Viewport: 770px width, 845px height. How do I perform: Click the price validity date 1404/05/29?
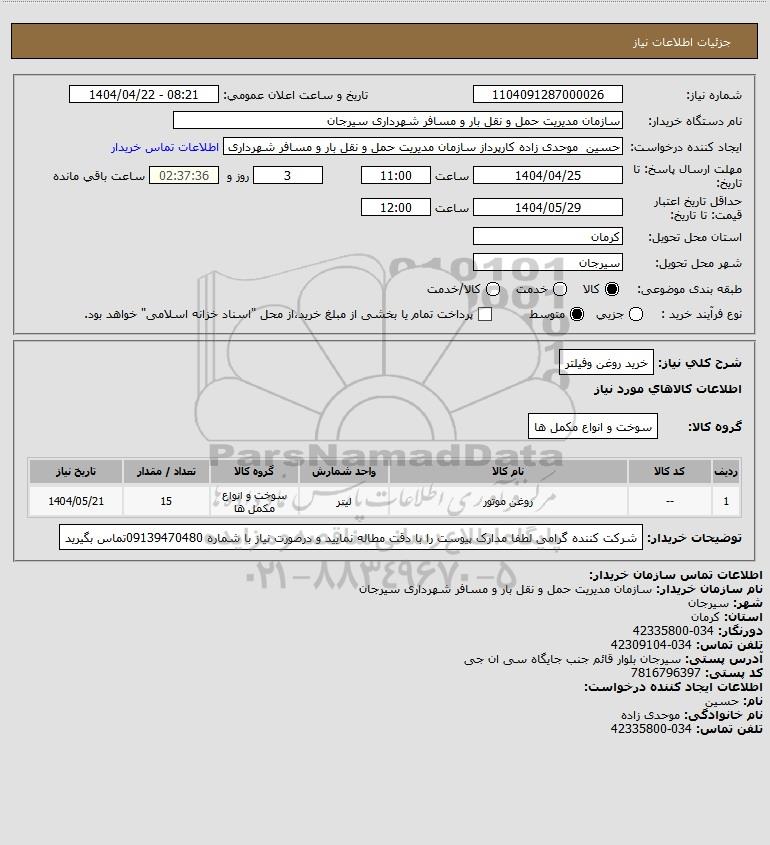pos(547,207)
